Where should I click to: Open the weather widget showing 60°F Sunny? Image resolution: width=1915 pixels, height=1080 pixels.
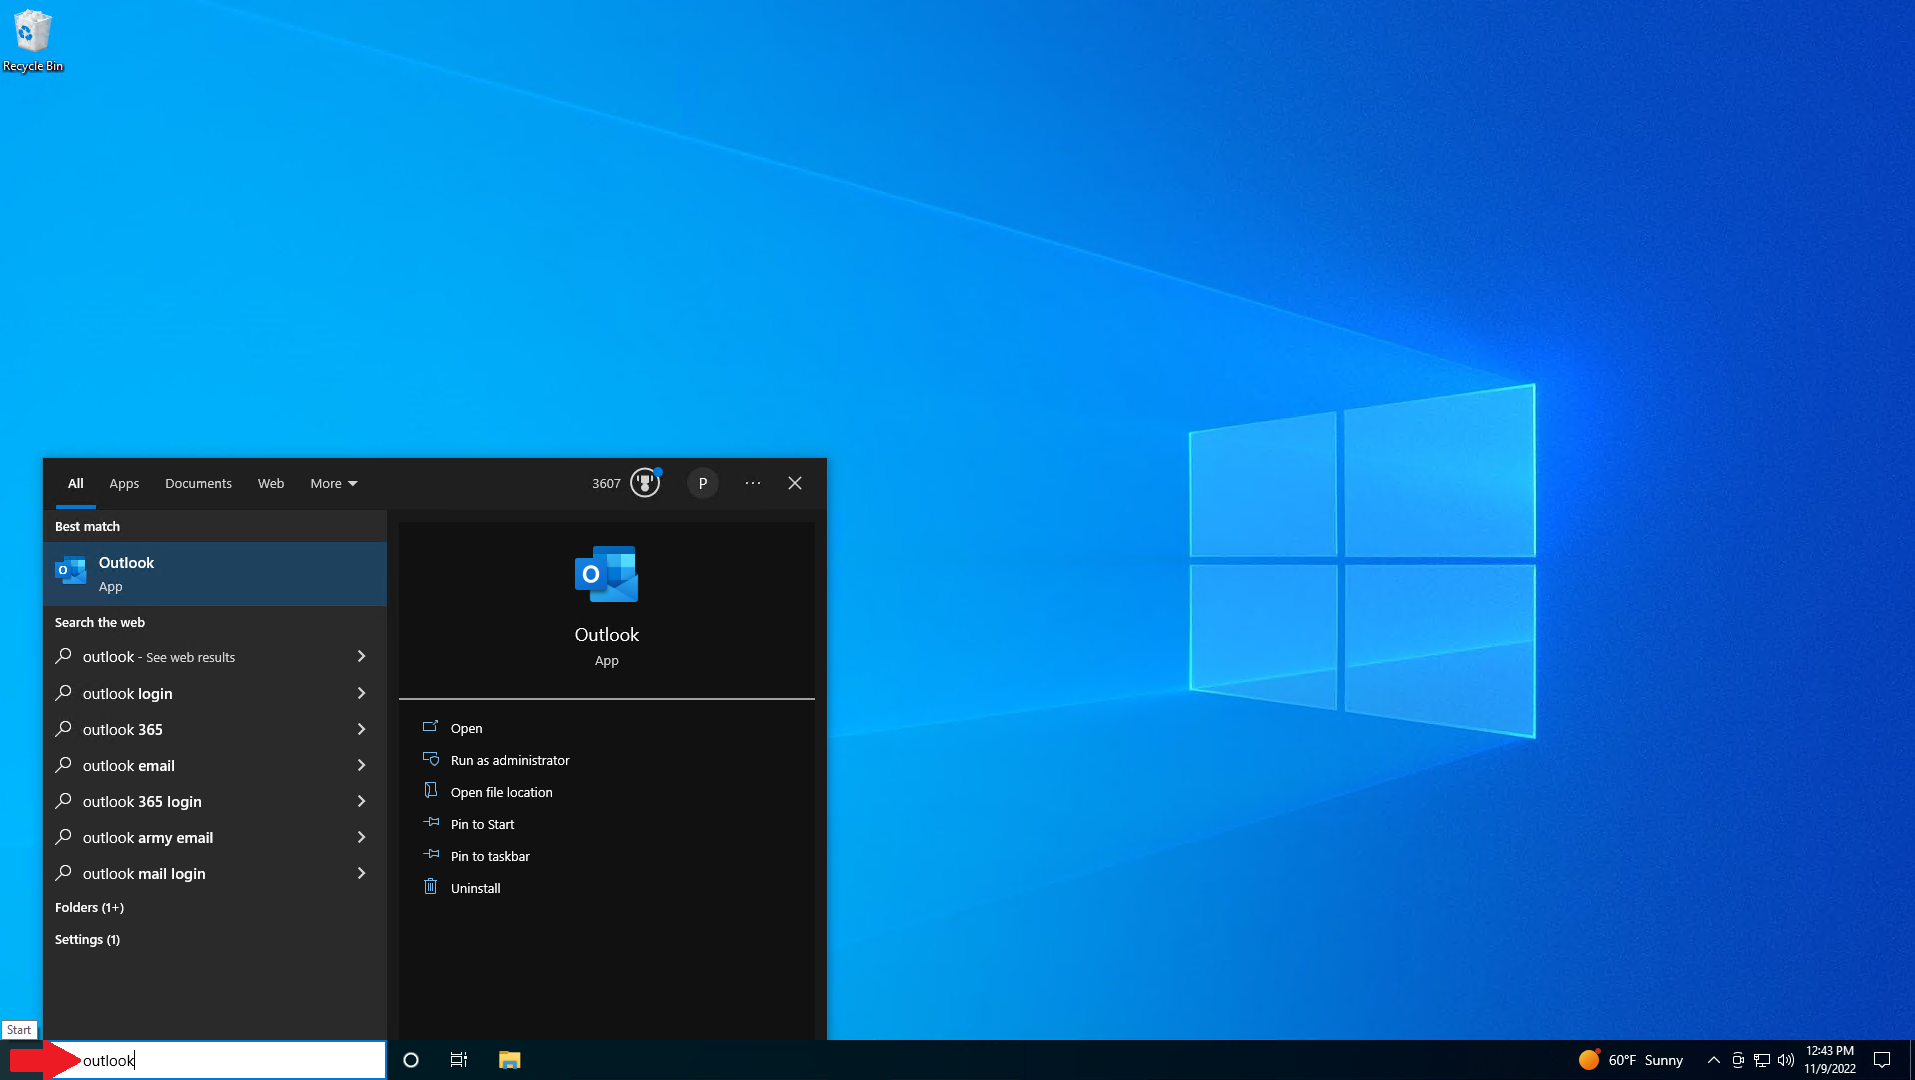1631,1060
